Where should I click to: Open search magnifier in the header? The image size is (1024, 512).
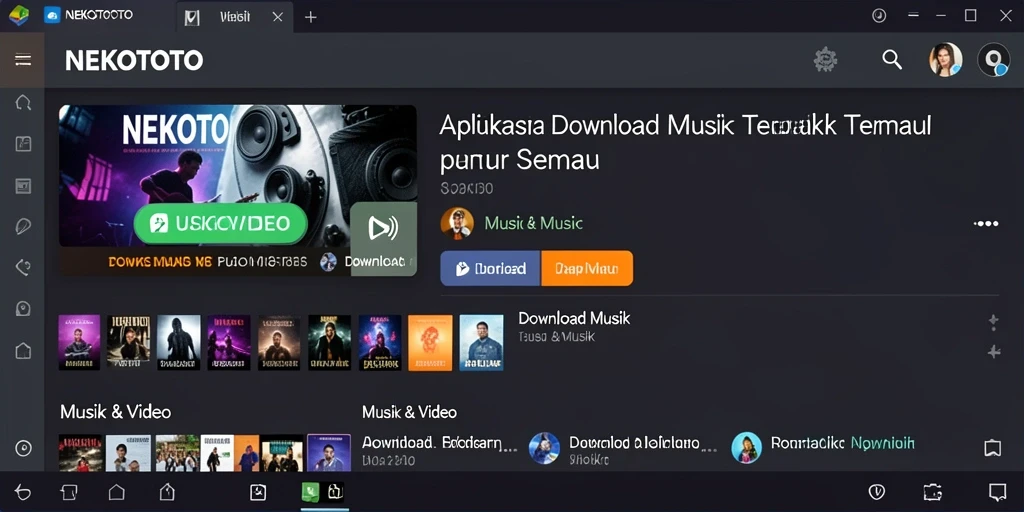pyautogui.click(x=892, y=59)
